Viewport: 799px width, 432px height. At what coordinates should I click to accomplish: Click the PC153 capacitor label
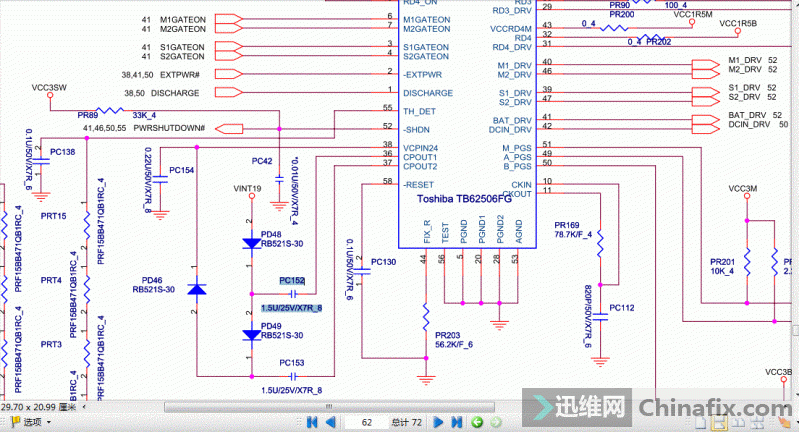point(291,363)
